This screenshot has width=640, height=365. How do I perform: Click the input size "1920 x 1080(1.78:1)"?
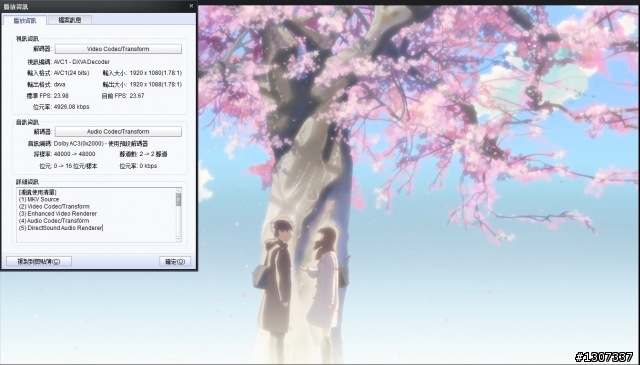[156, 73]
